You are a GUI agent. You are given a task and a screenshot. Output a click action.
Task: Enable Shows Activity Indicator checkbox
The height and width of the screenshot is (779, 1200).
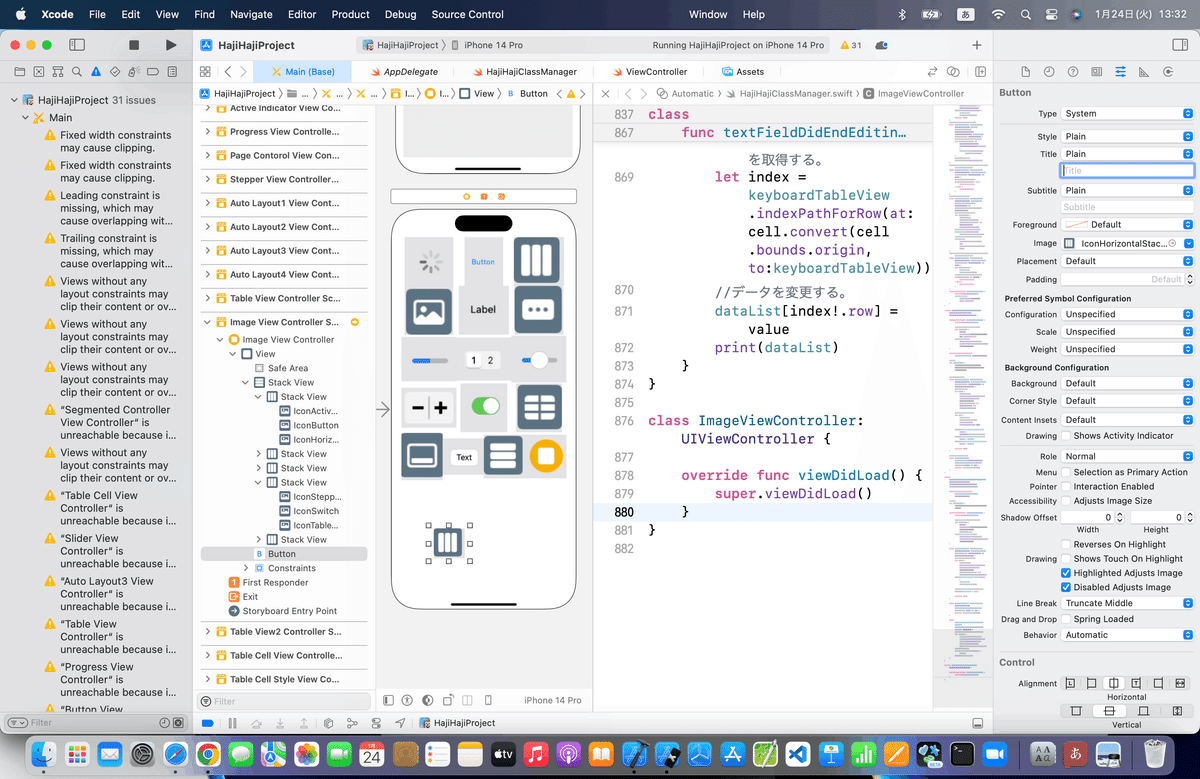(x=1066, y=436)
